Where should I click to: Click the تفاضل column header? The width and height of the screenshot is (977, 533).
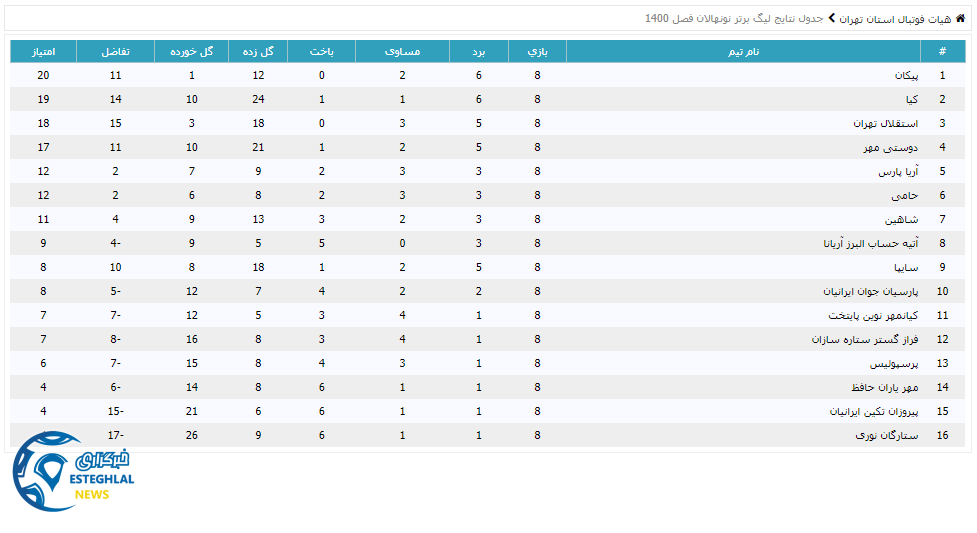pyautogui.click(x=115, y=52)
